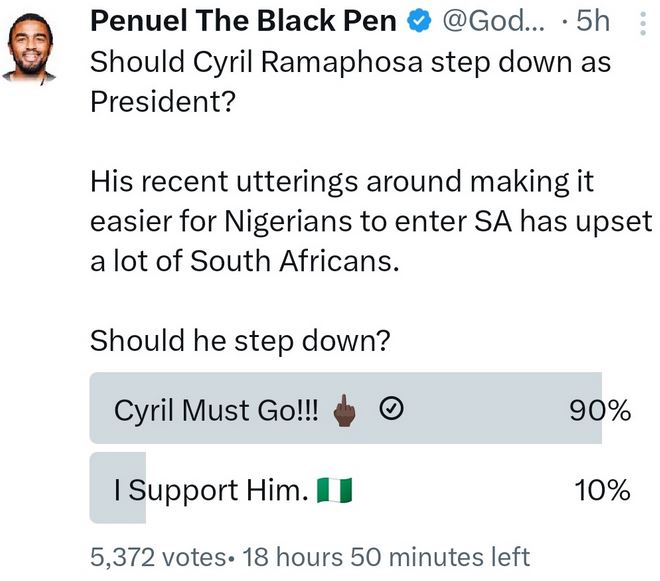Click the middle finger emoji in the poll

pyautogui.click(x=343, y=409)
